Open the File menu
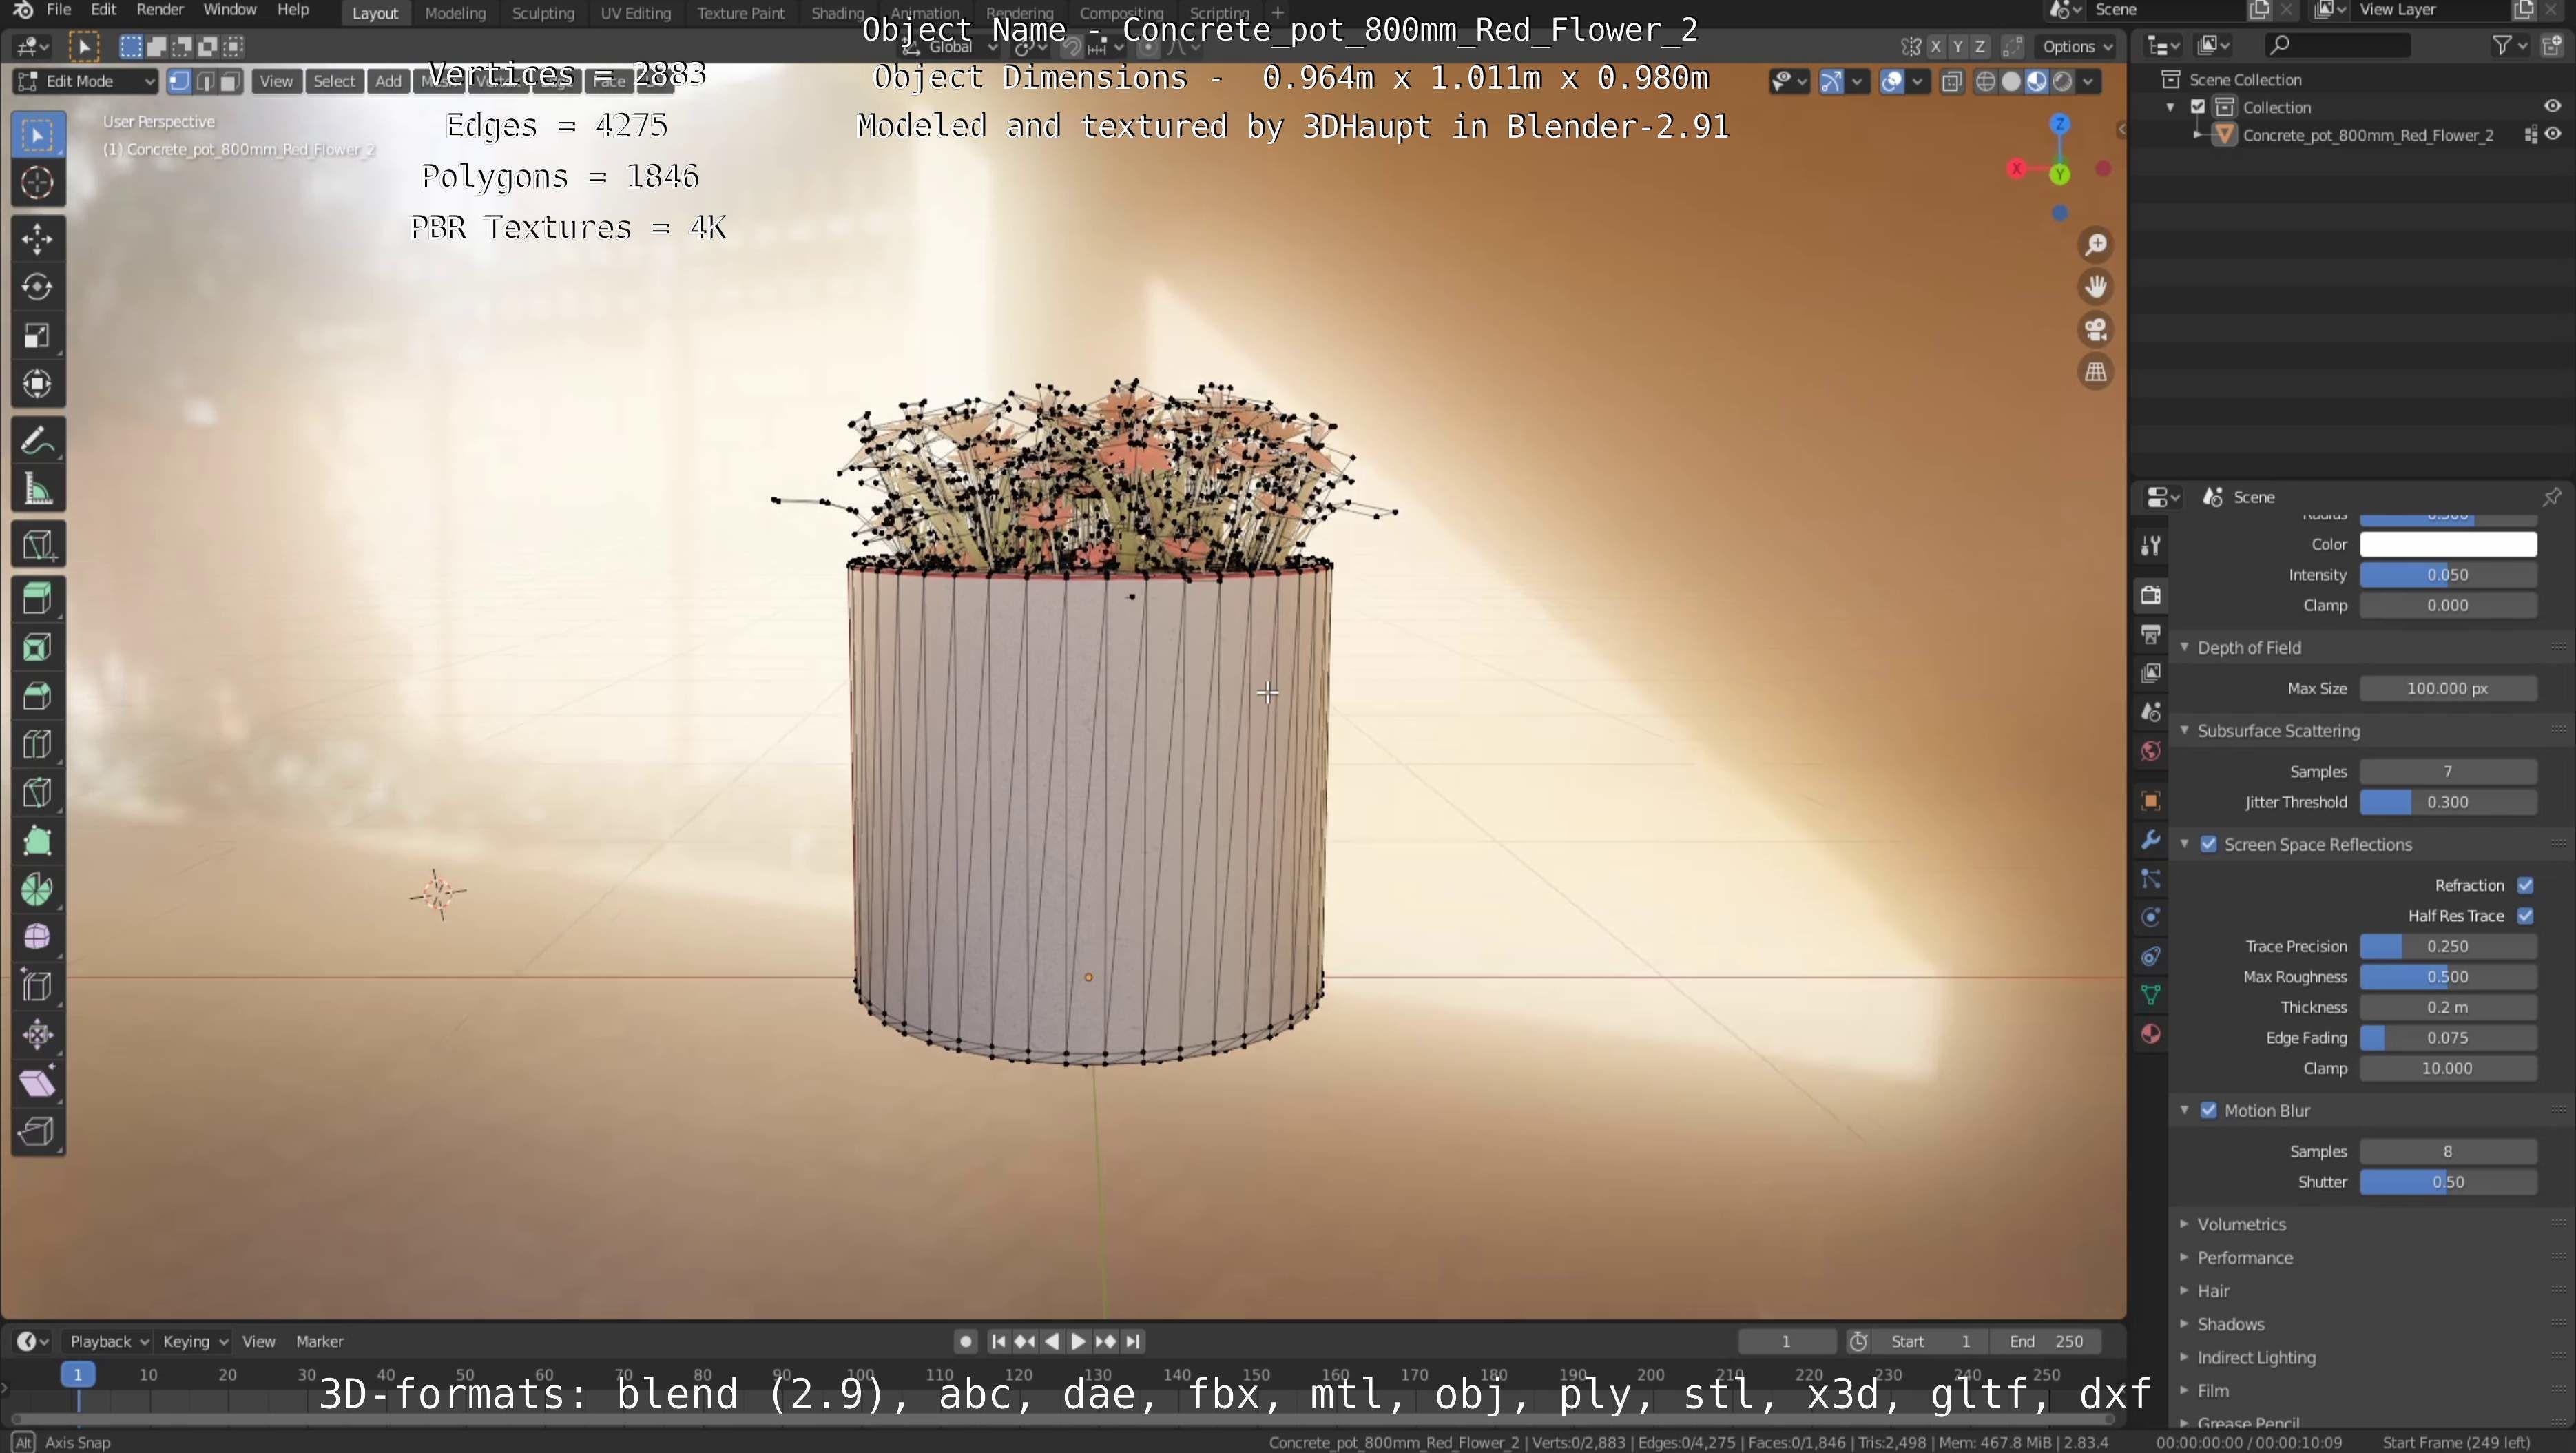2576x1453 pixels. pos(59,10)
